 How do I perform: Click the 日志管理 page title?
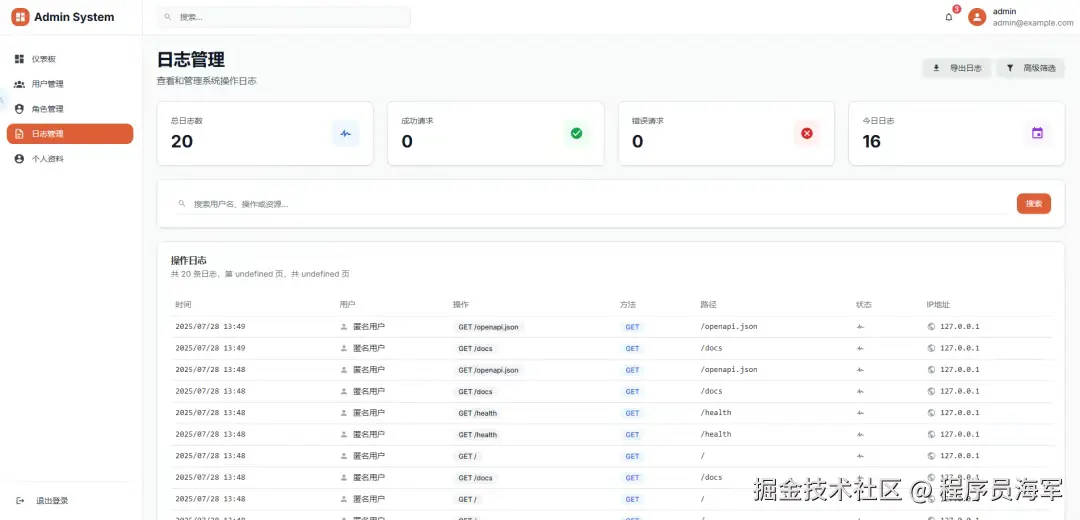191,59
